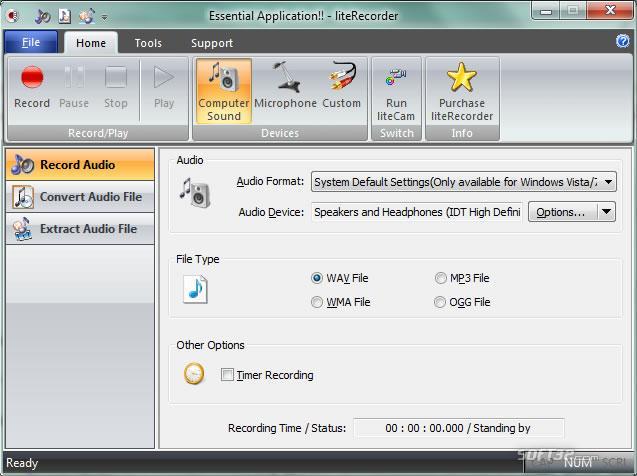Switch to the Home tab
637x476 pixels.
(x=91, y=43)
